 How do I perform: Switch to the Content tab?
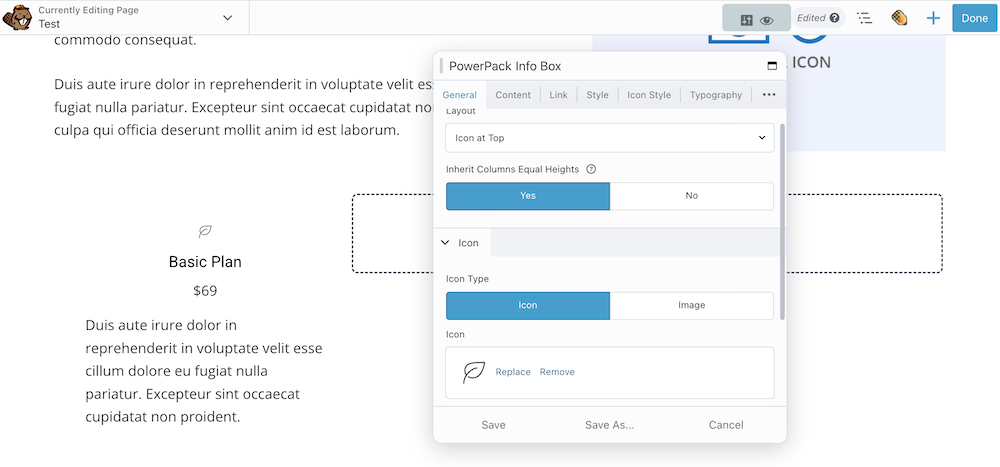513,94
